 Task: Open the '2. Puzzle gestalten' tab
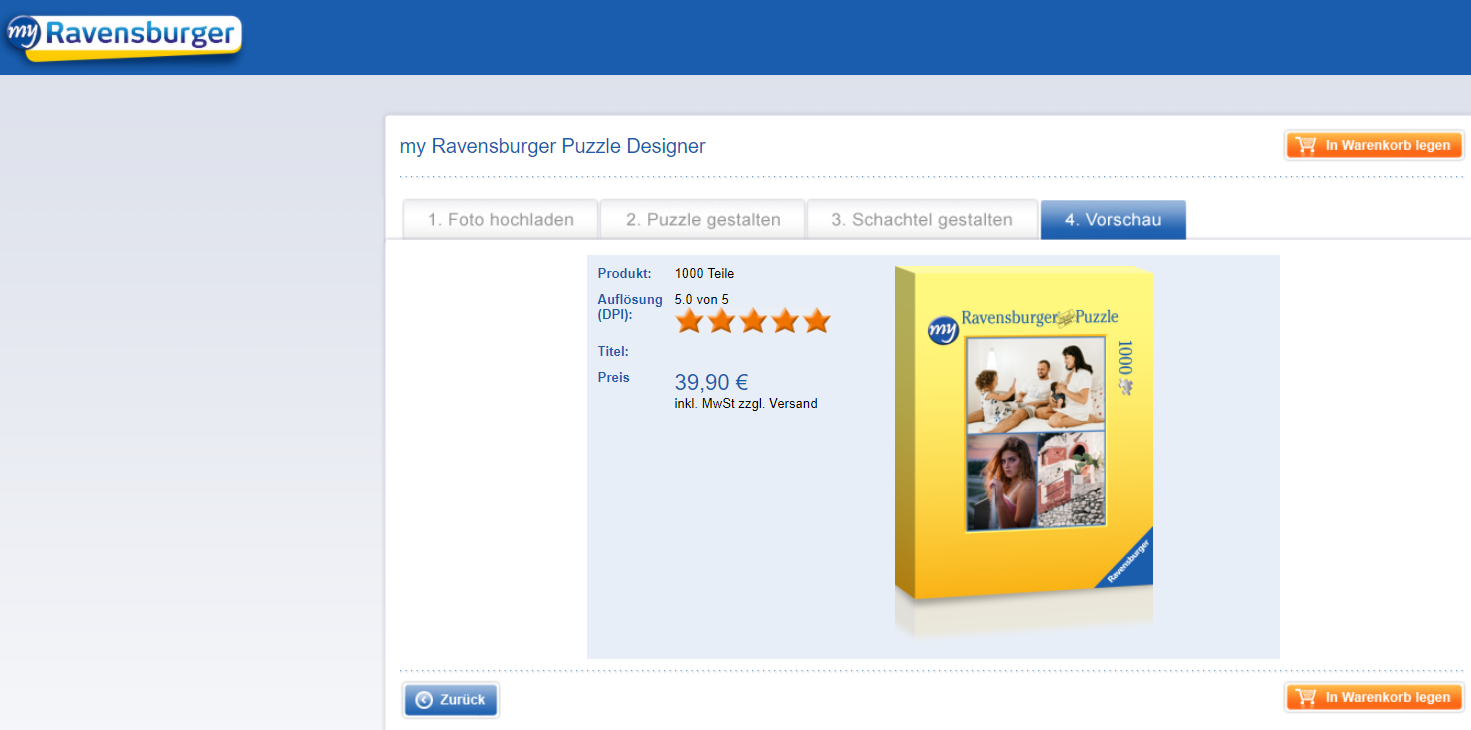click(x=703, y=220)
